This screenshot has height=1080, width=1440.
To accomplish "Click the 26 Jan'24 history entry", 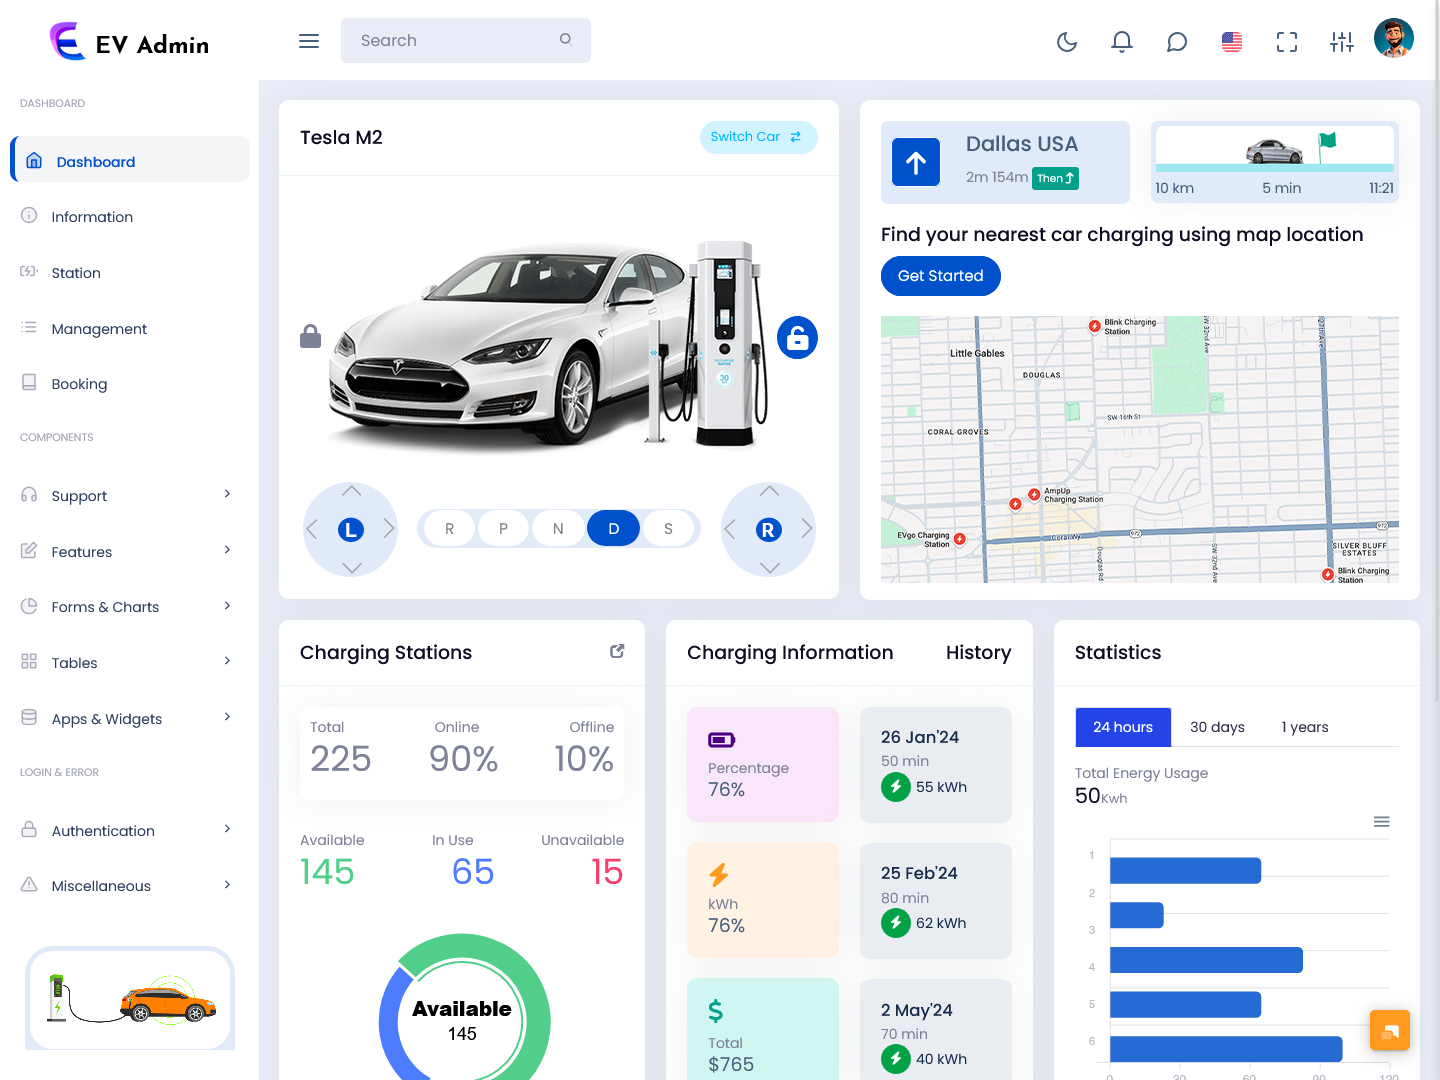I will click(936, 764).
